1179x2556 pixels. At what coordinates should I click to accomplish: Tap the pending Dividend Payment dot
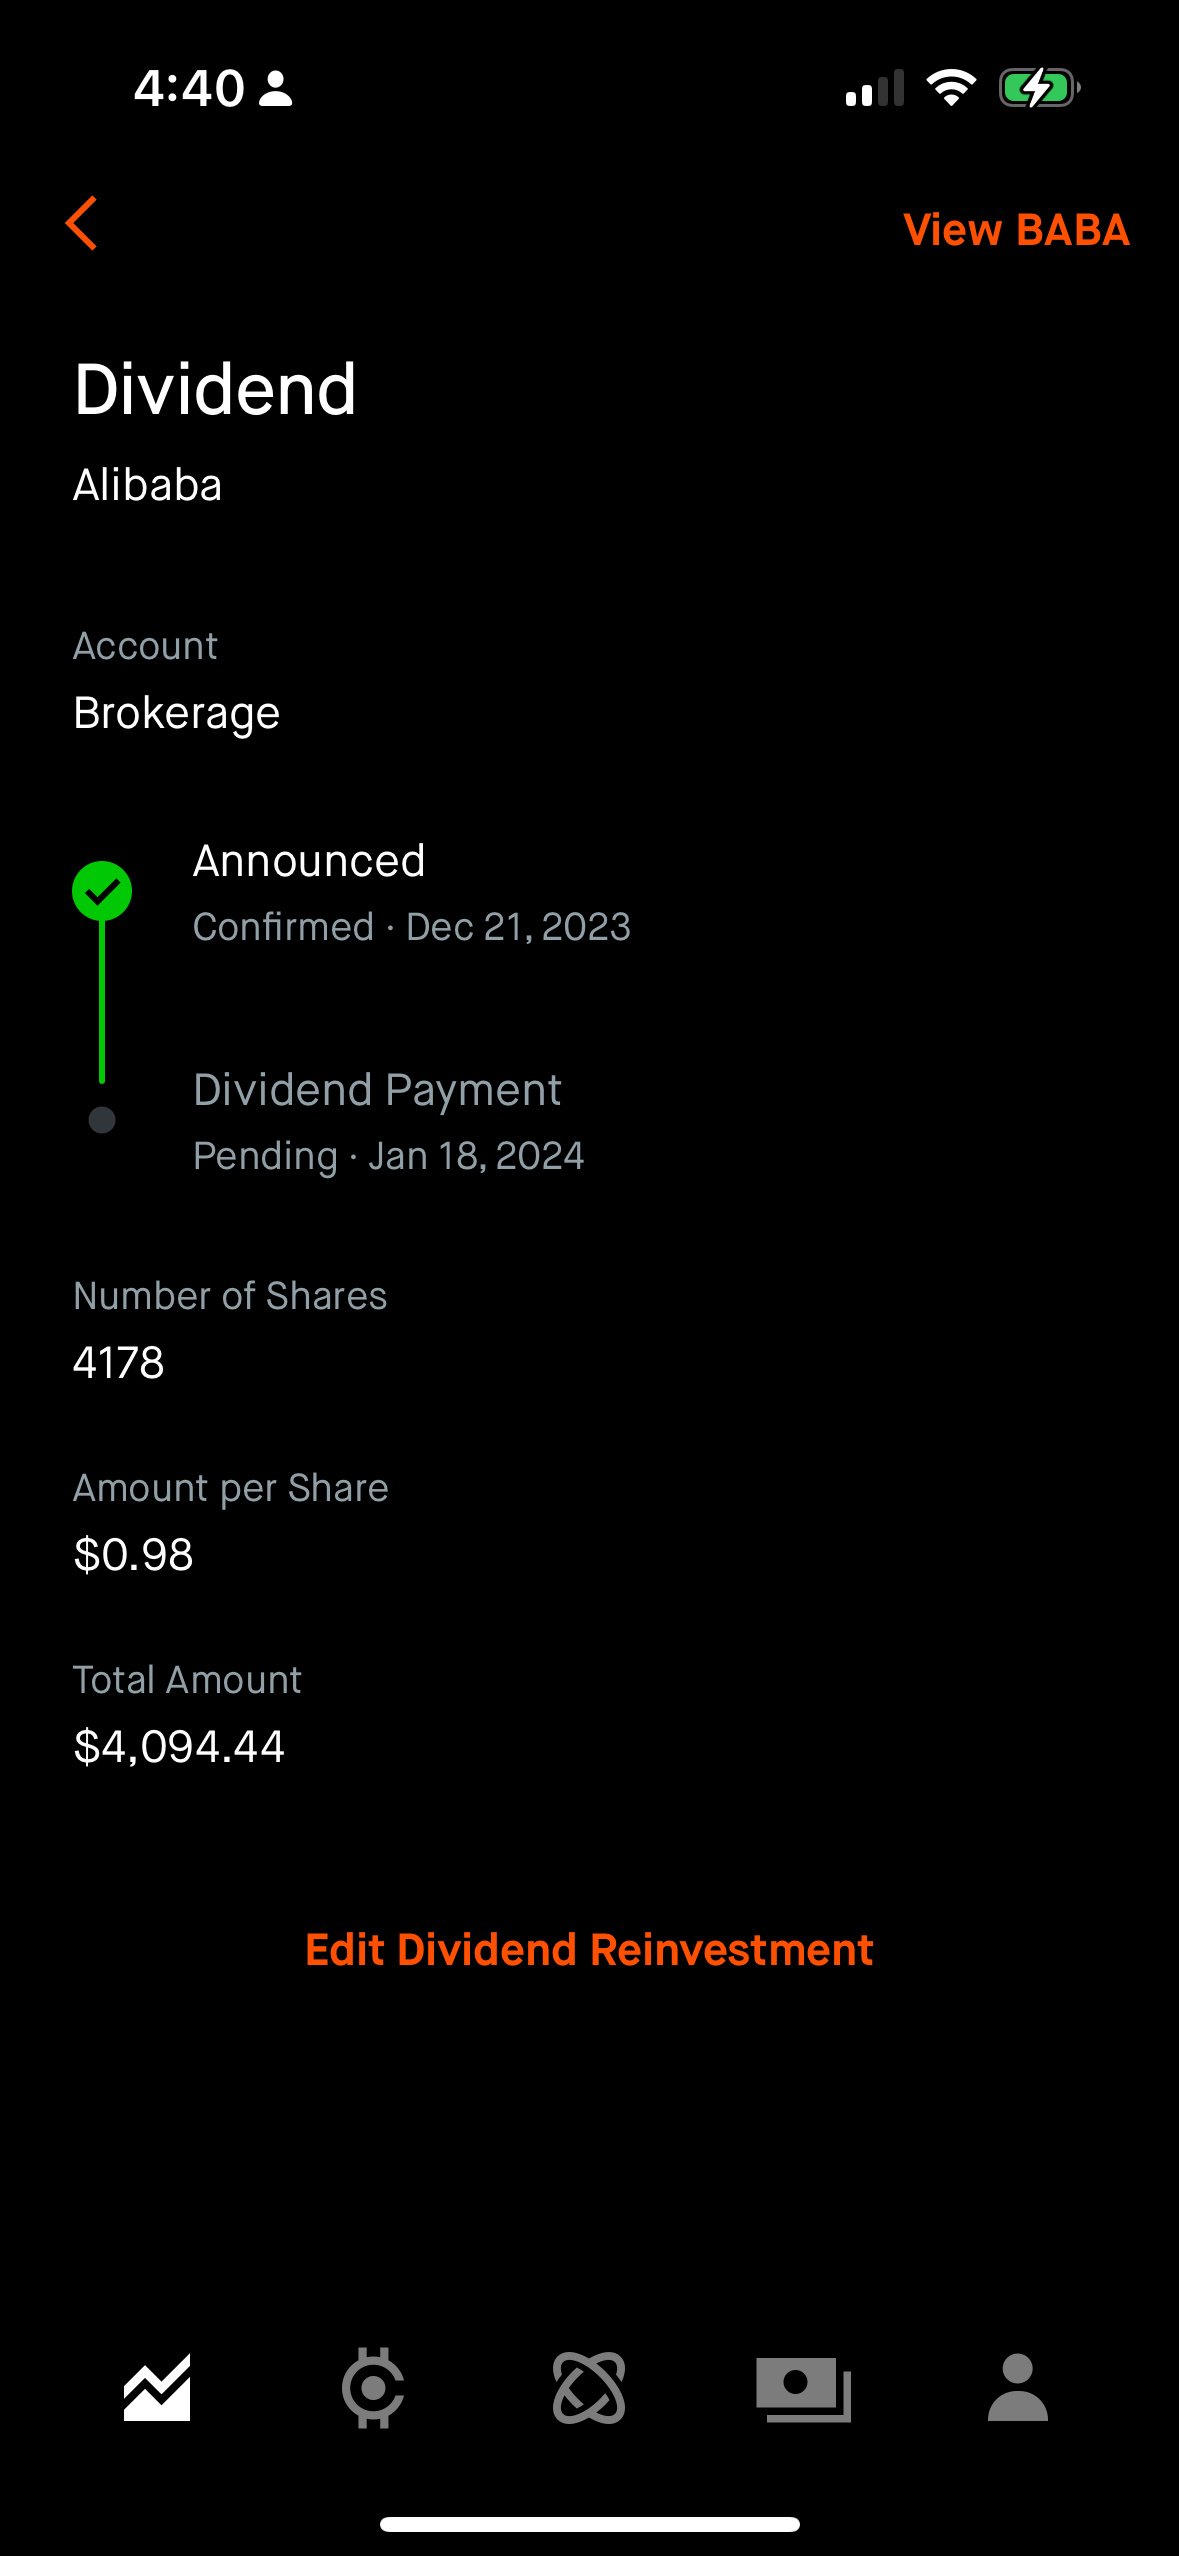pyautogui.click(x=102, y=1120)
